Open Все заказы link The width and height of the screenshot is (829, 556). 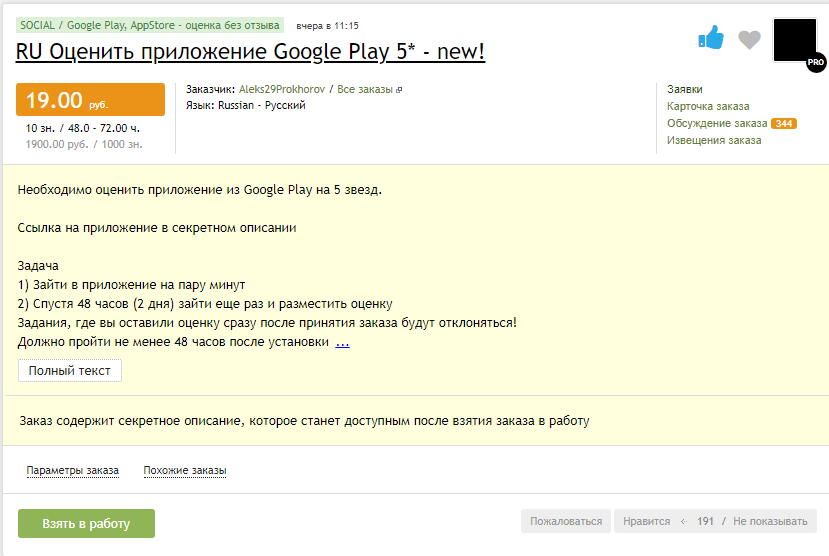pos(365,89)
